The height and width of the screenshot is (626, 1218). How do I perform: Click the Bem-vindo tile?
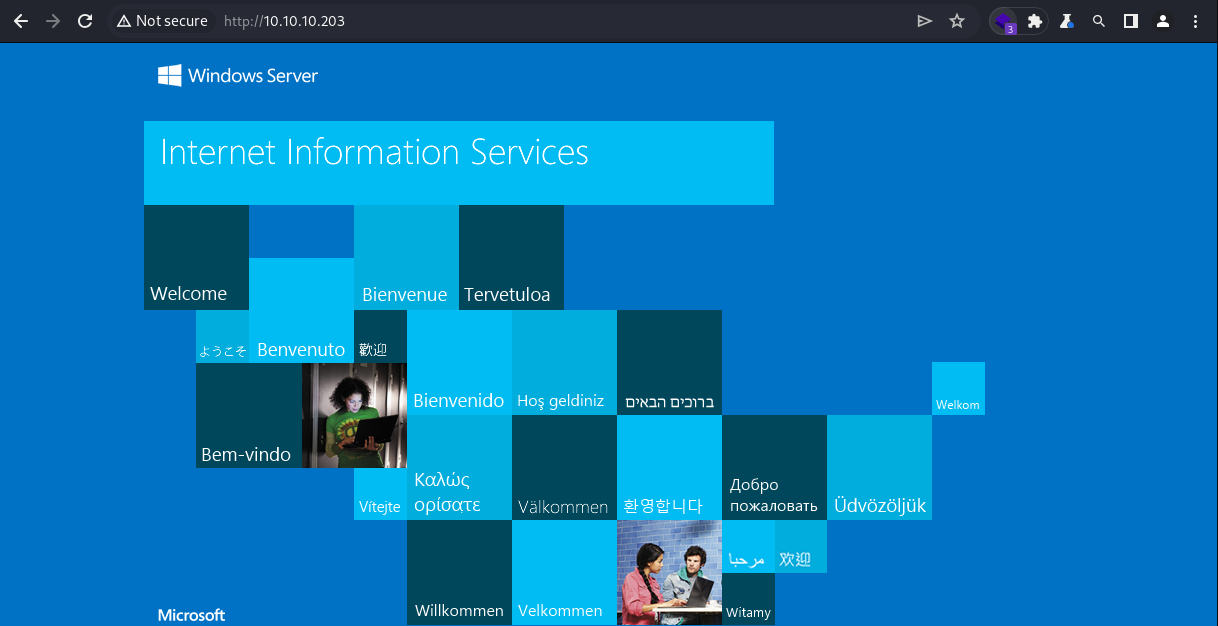[249, 415]
